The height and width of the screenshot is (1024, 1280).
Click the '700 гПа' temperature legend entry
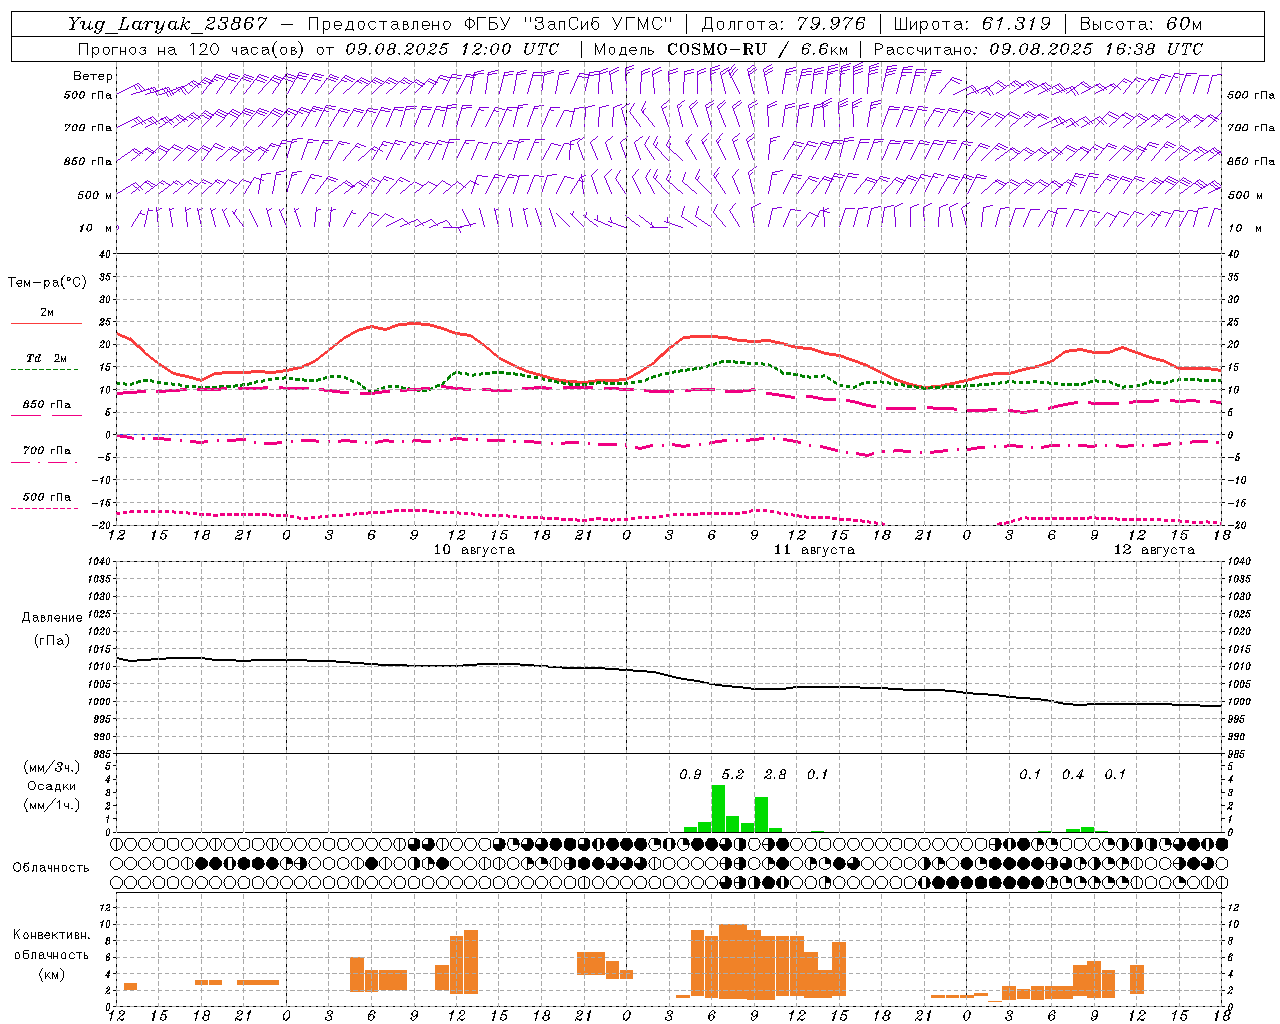(47, 451)
